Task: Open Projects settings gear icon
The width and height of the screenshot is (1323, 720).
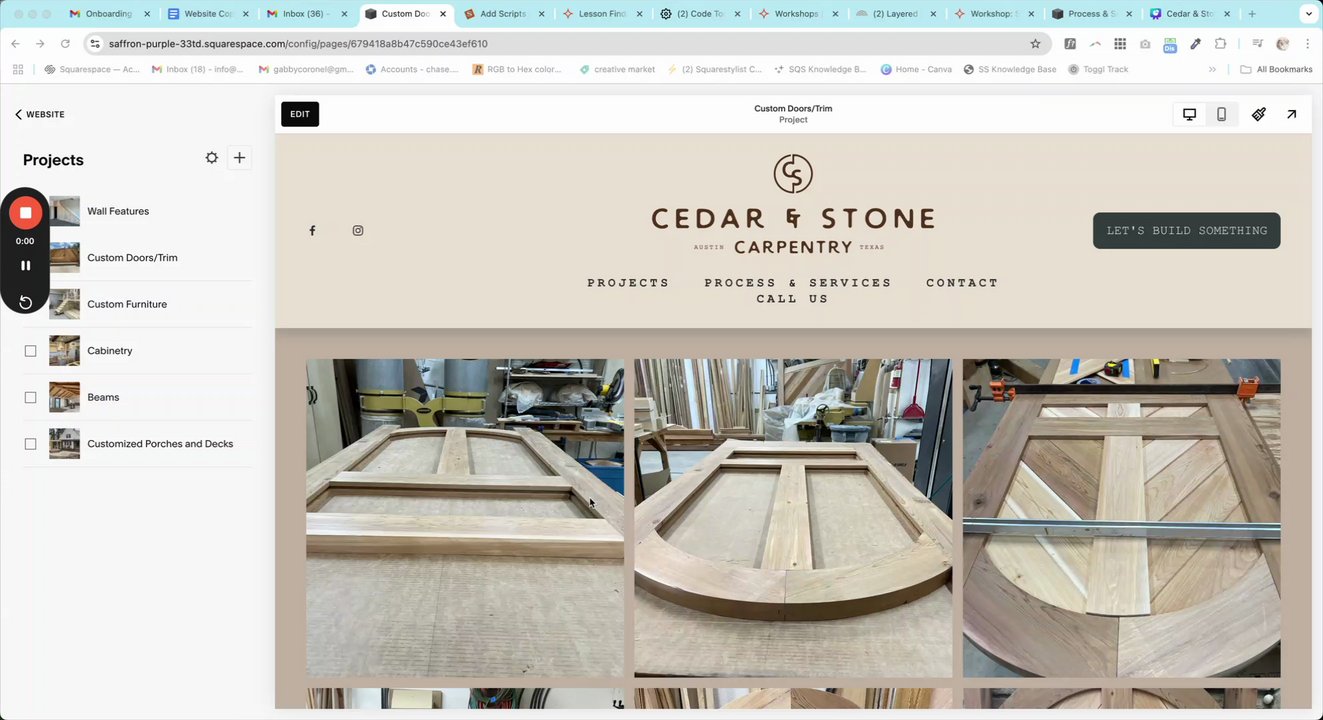Action: [x=211, y=158]
